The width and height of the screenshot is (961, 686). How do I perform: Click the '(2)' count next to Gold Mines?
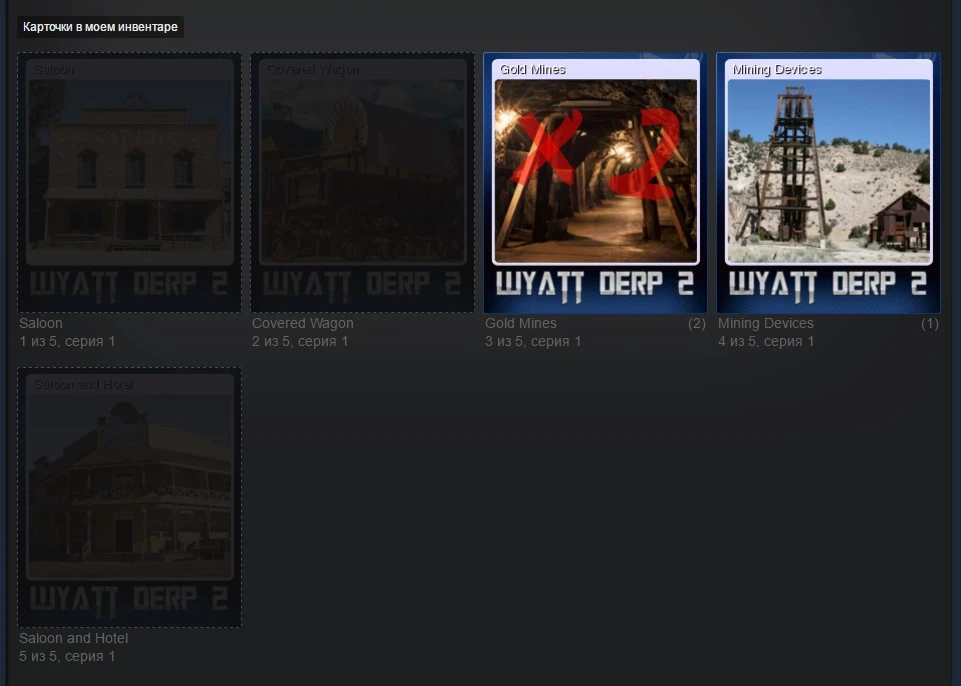[697, 323]
